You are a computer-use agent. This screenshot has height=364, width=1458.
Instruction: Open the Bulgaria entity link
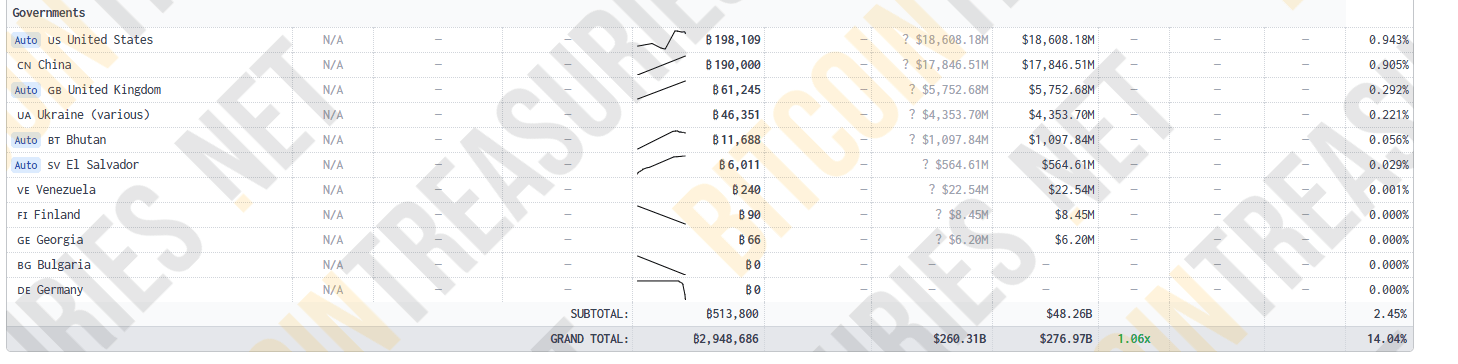[64, 265]
